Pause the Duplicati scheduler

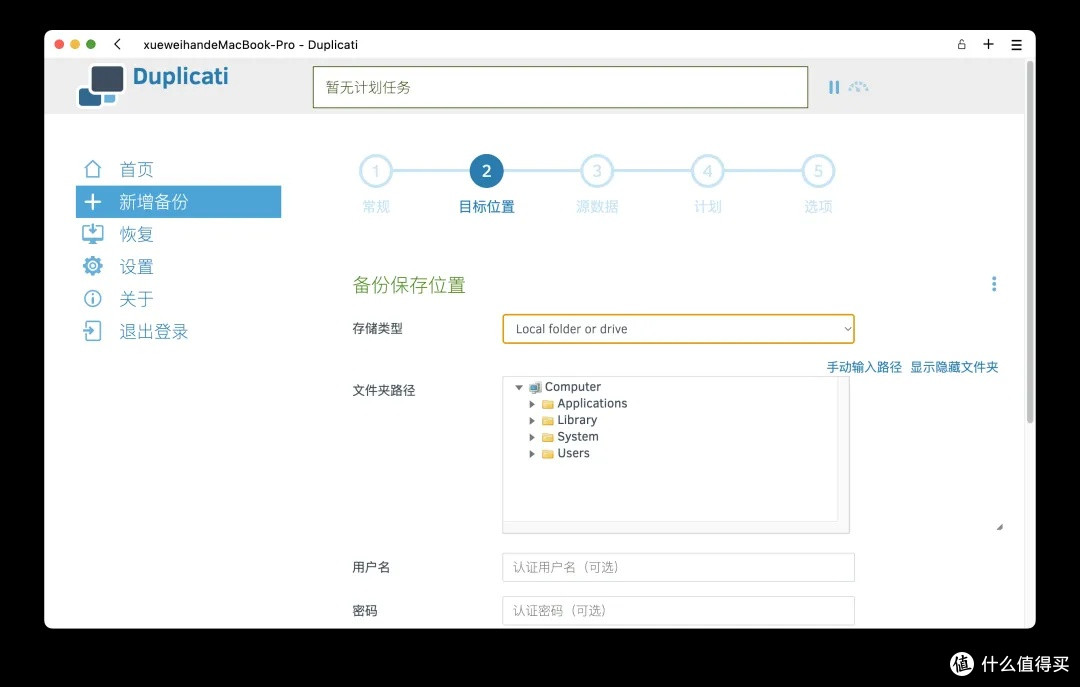click(833, 88)
